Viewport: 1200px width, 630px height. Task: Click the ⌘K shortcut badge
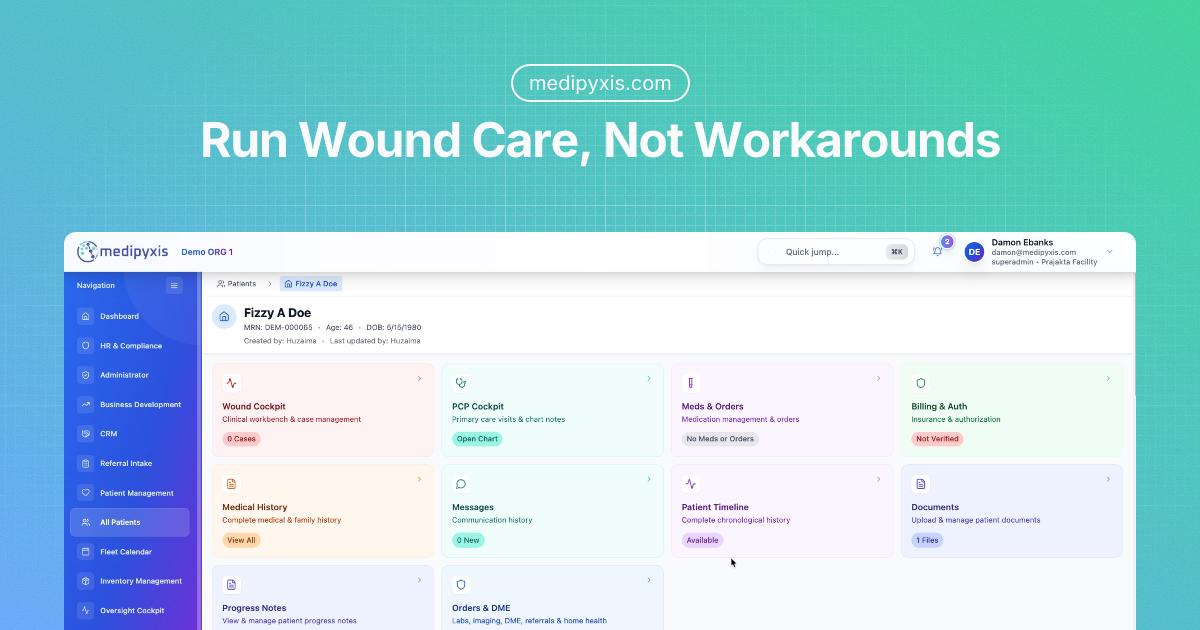(x=897, y=252)
